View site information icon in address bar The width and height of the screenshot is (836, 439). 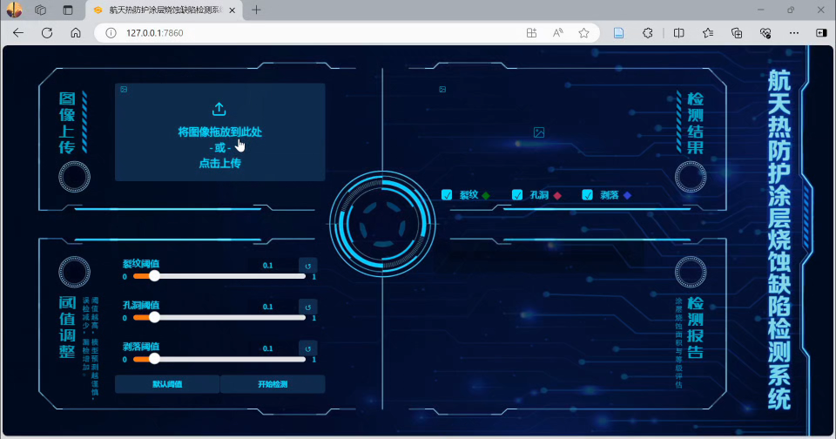pyautogui.click(x=111, y=33)
